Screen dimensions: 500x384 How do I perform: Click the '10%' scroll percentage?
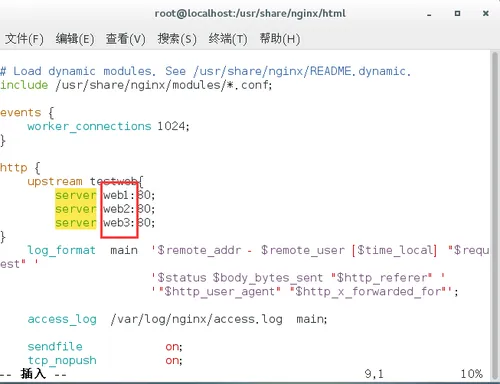(x=472, y=374)
